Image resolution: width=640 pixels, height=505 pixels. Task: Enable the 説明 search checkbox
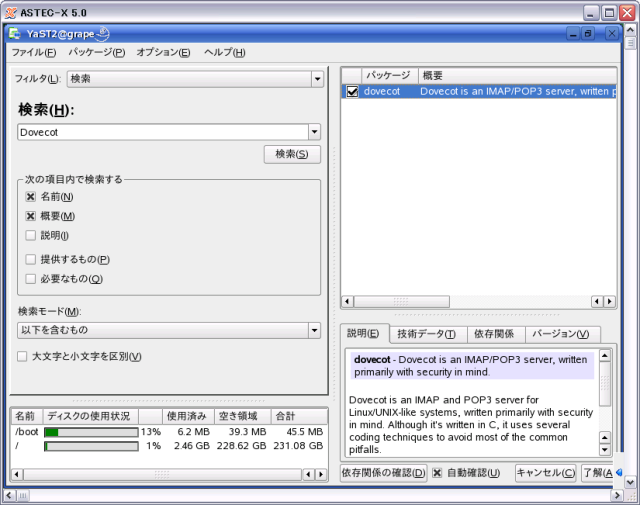[x=31, y=235]
